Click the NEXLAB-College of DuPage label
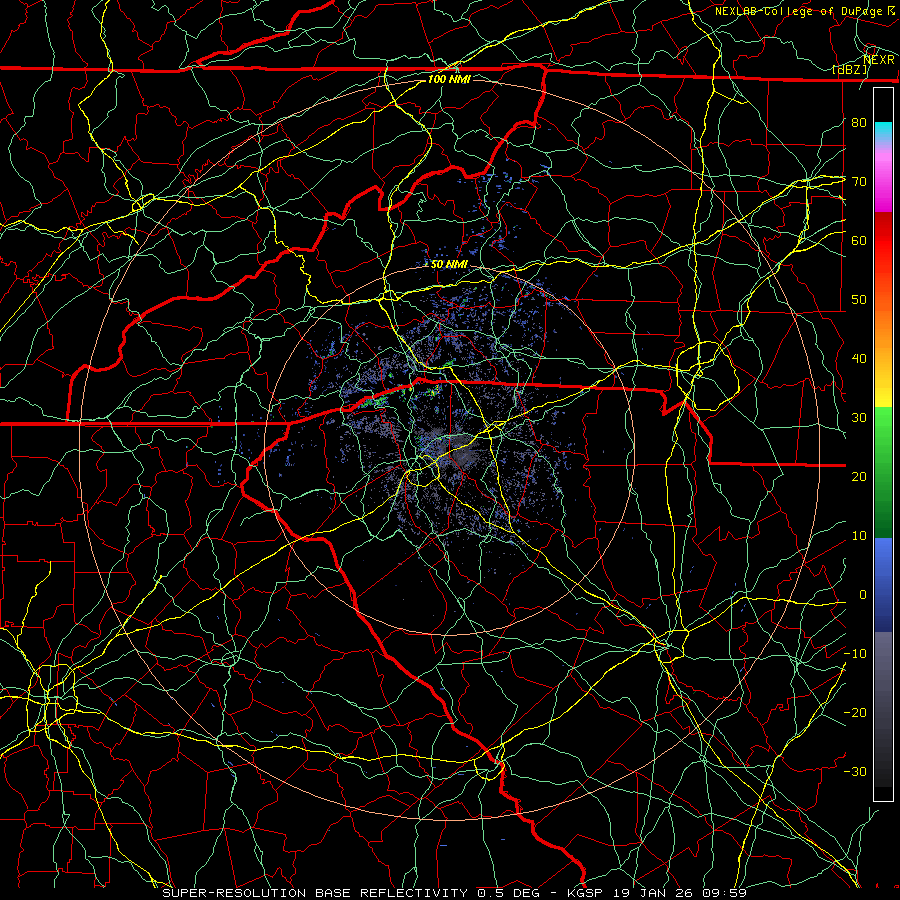Screen dimensions: 900x900 pos(798,11)
